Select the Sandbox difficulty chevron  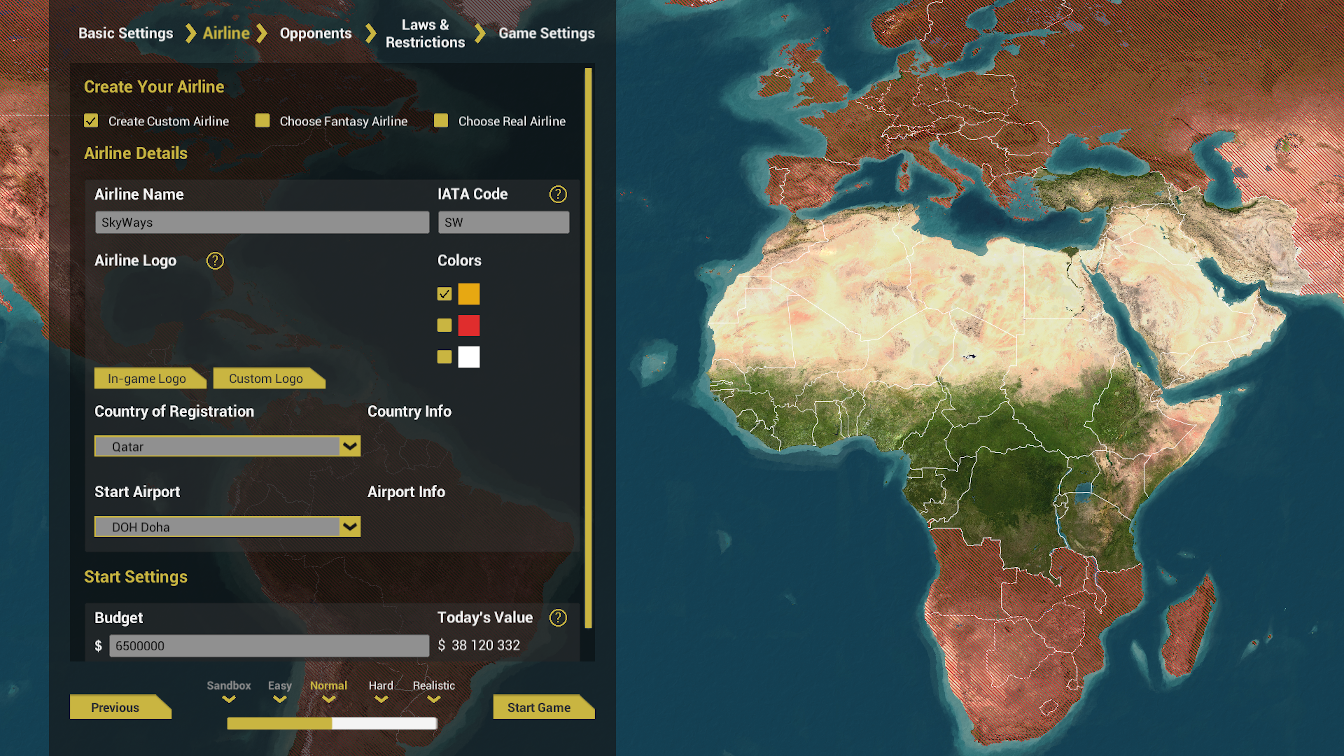point(229,699)
